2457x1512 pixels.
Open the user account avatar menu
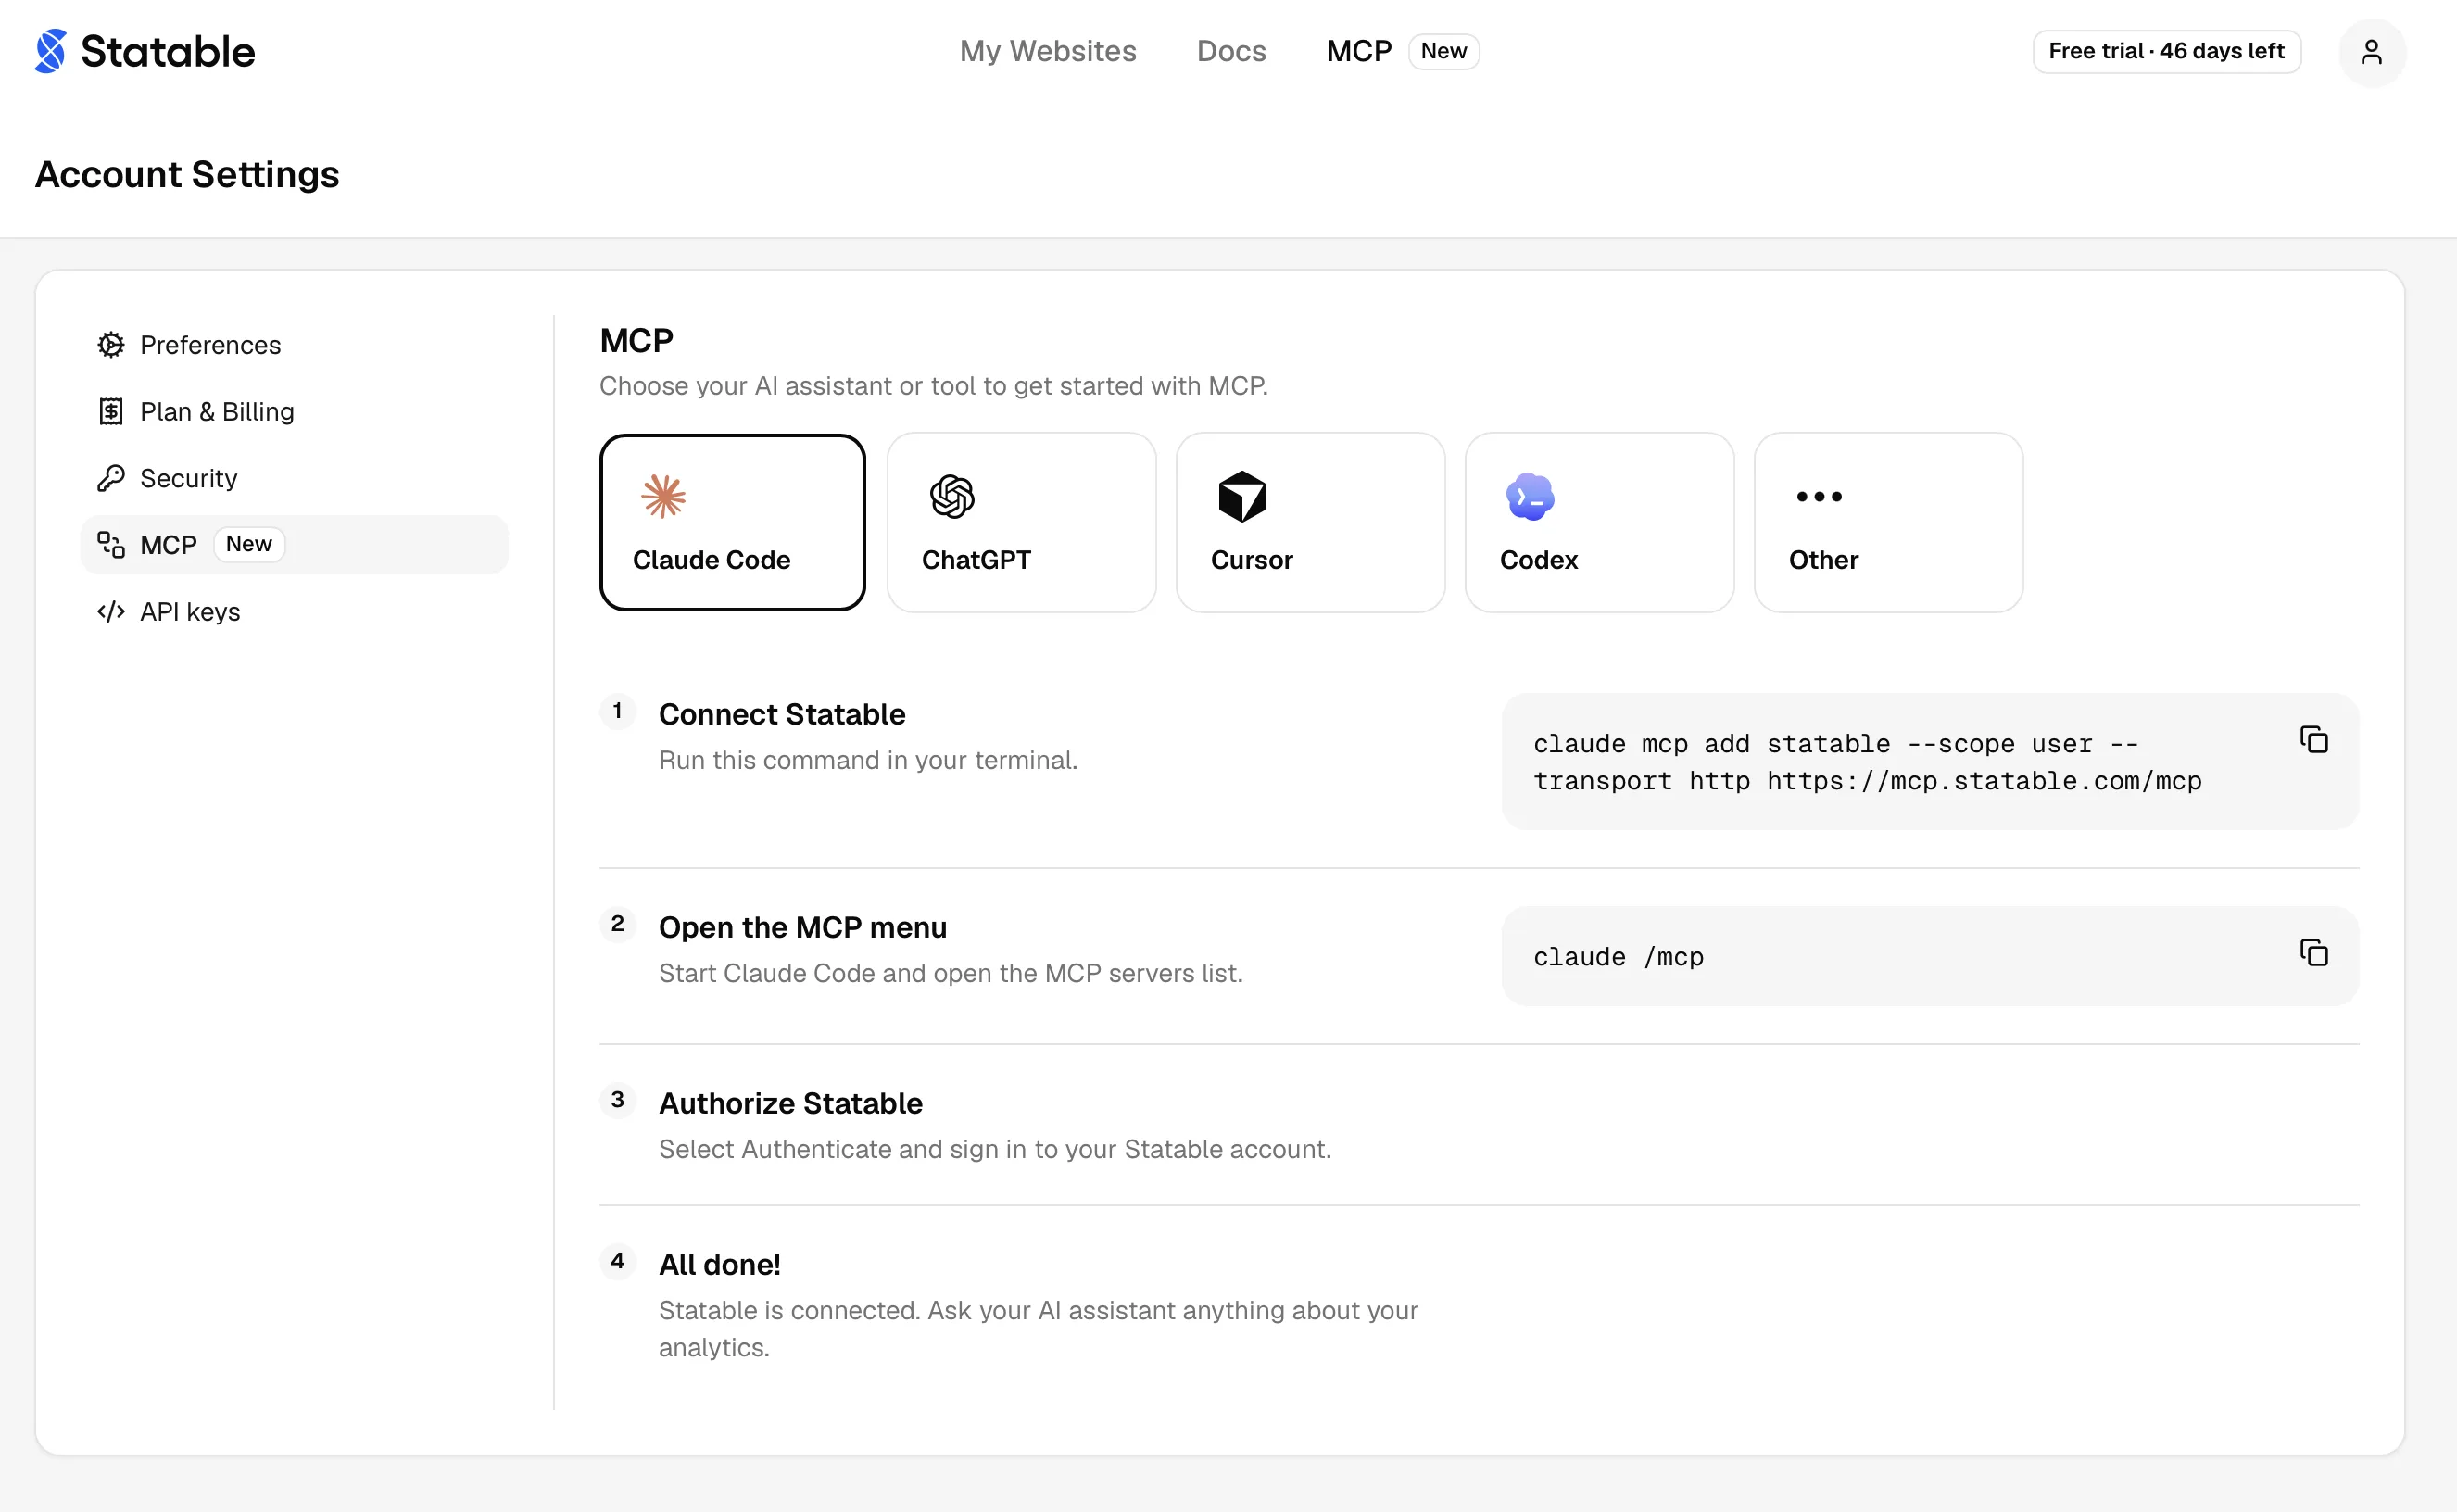pos(2371,52)
